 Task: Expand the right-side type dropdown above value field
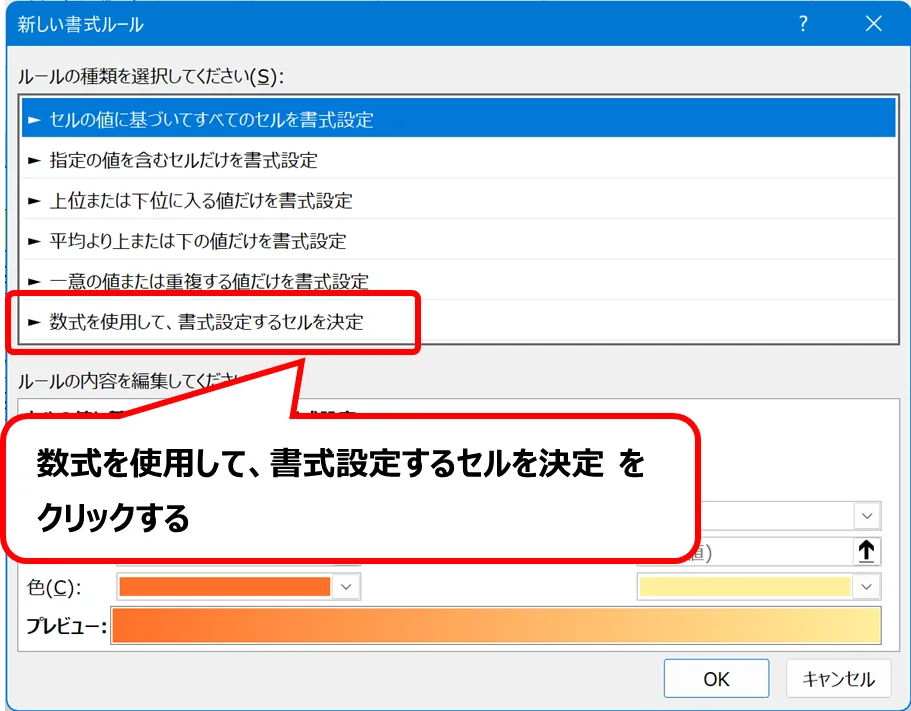point(866,515)
